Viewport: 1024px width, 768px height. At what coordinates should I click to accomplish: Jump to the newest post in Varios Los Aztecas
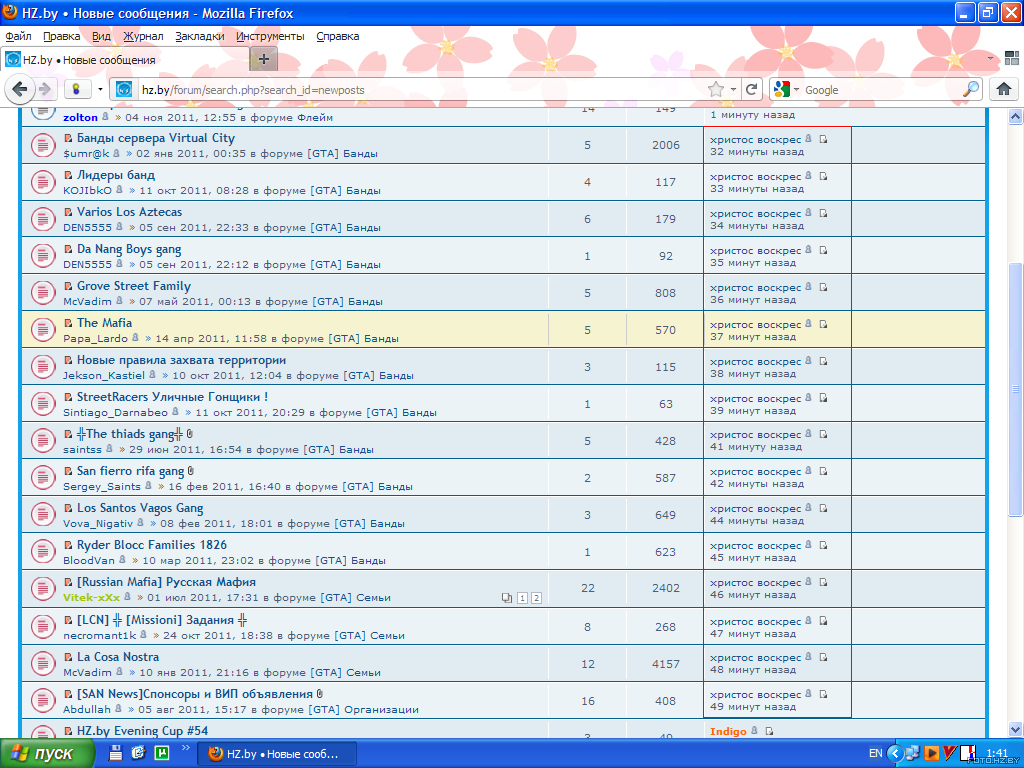click(68, 212)
